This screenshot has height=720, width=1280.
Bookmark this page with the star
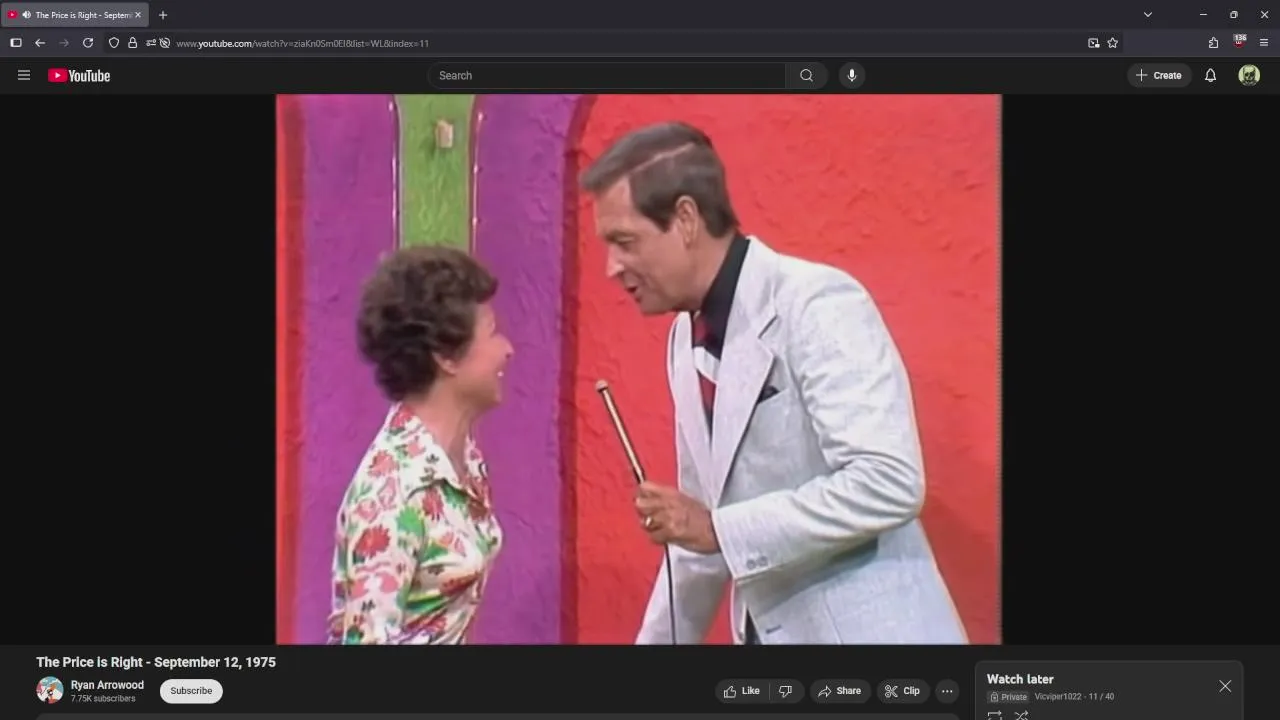[1112, 43]
